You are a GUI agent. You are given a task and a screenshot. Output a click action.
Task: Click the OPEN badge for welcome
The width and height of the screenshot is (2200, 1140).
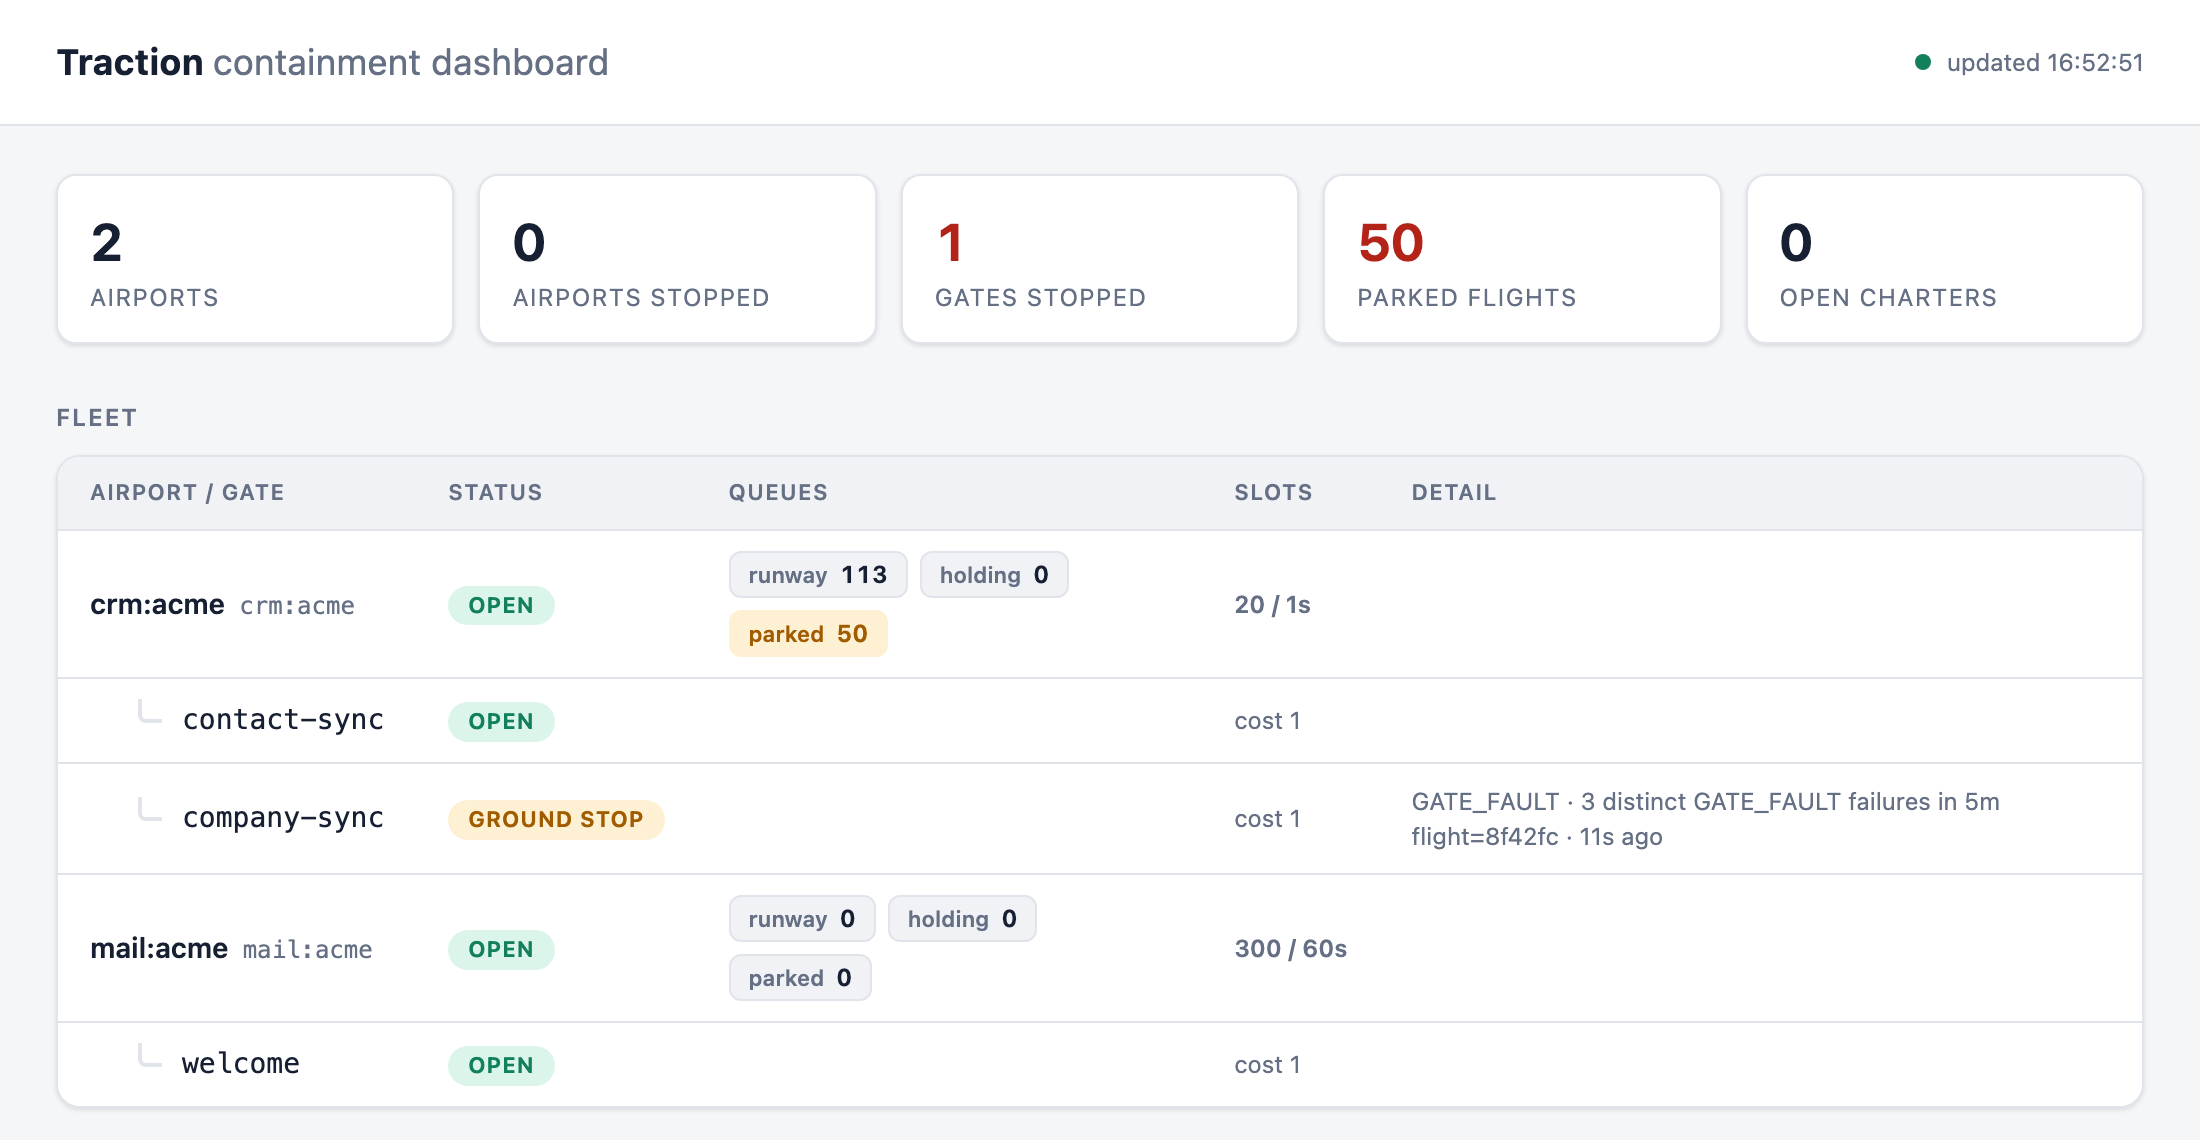501,1066
